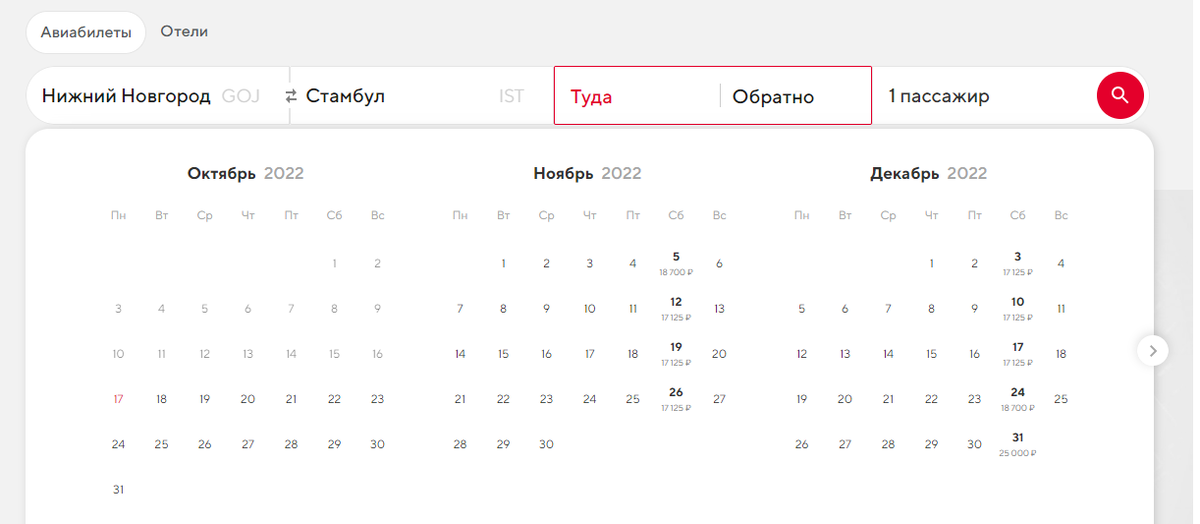Image resolution: width=1200 pixels, height=524 pixels.
Task: Select December 3 priced 17 125 ₽
Action: [1017, 263]
